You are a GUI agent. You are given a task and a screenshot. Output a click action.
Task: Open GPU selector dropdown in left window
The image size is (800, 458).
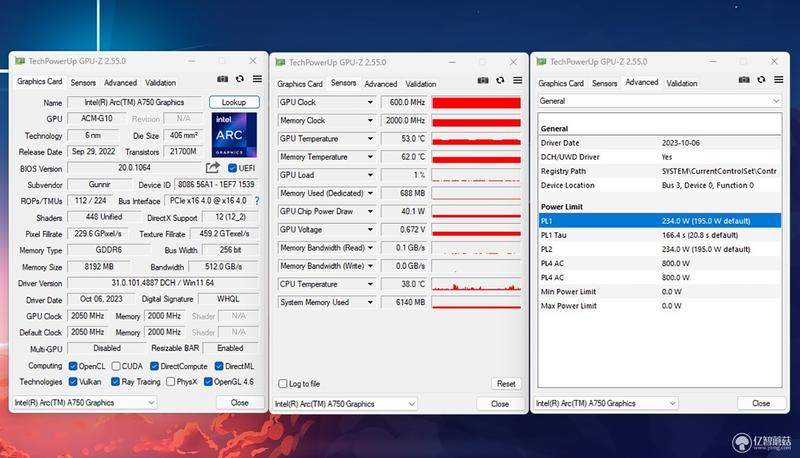[x=84, y=402]
